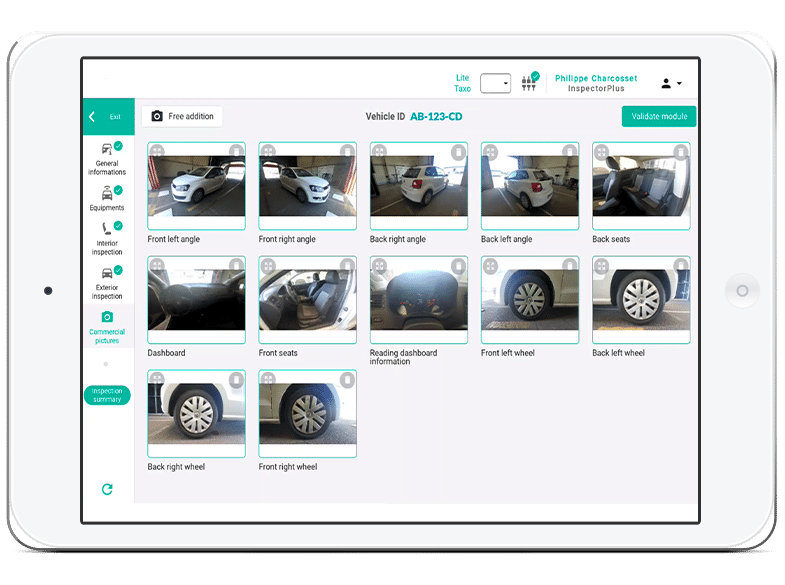The height and width of the screenshot is (585, 785).
Task: Delete the Front seats photo
Action: [347, 265]
